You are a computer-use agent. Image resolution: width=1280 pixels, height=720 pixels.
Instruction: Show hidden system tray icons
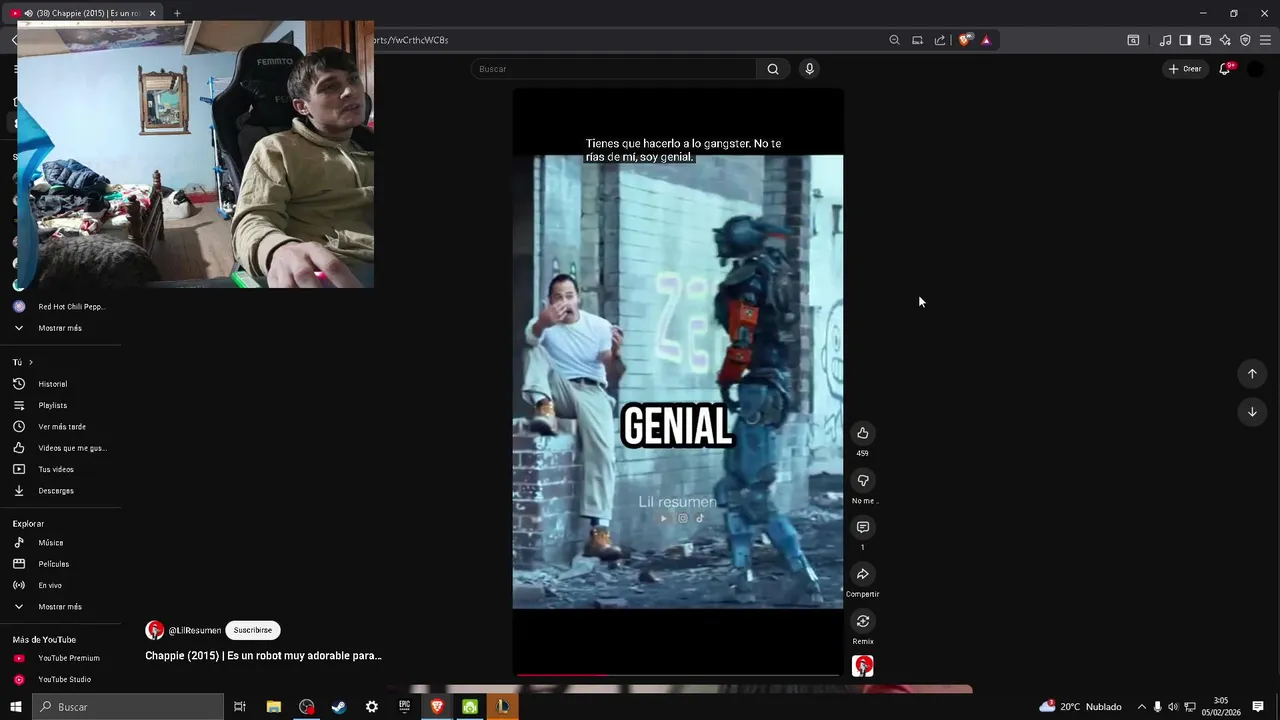pyautogui.click(x=1142, y=707)
